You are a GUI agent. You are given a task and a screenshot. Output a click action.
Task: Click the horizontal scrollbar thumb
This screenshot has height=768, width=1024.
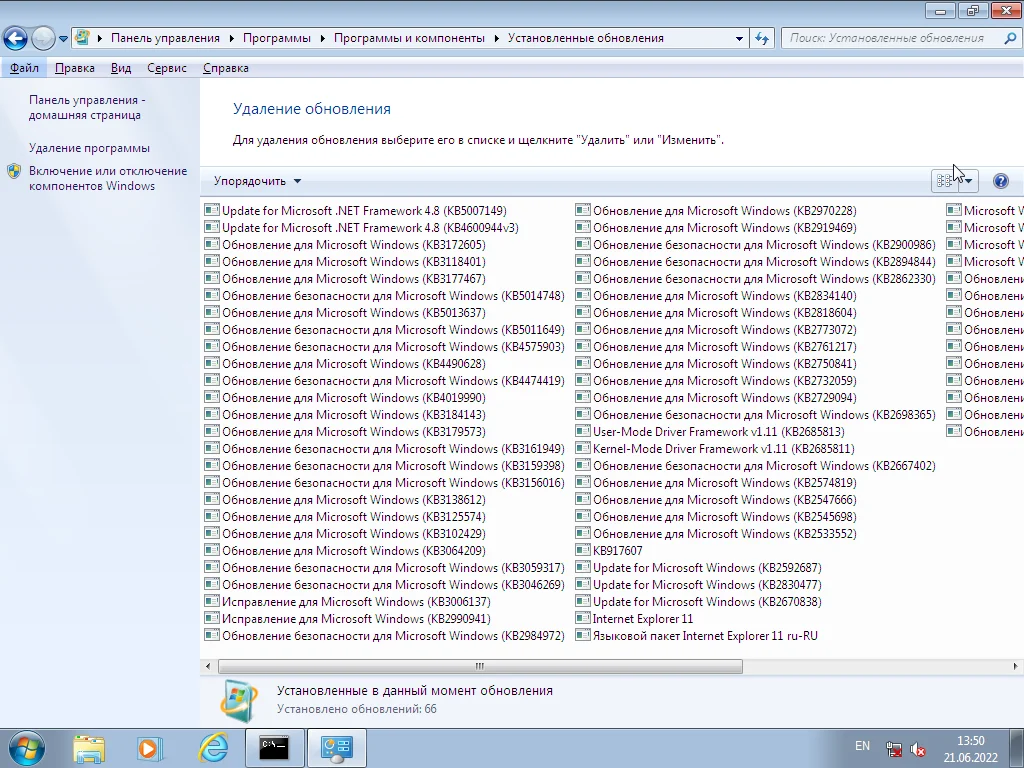[480, 666]
